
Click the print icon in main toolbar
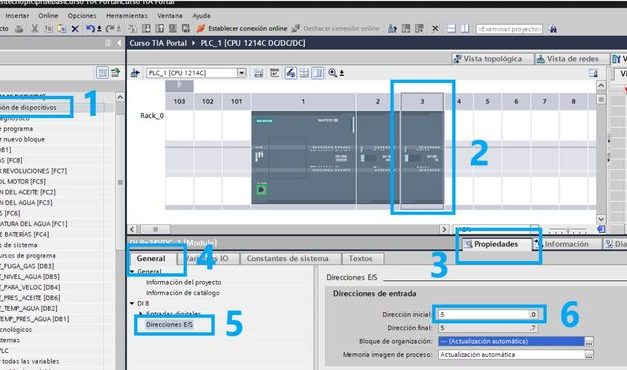(x=19, y=29)
